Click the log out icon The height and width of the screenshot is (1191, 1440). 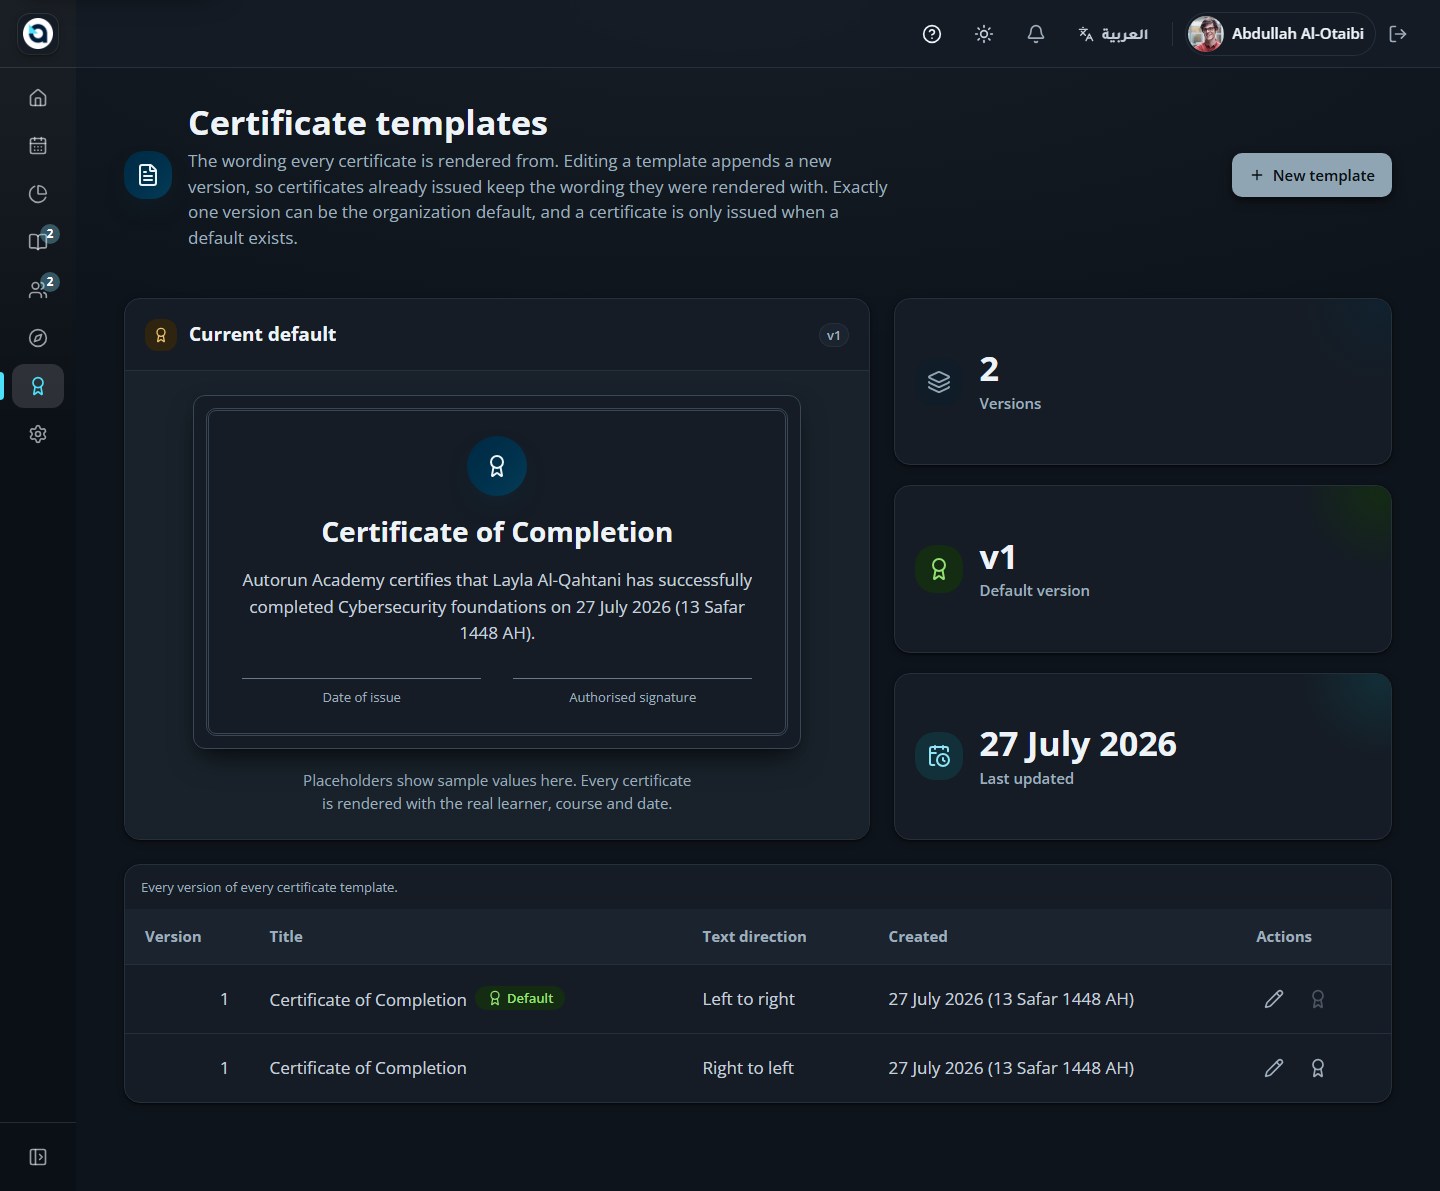pos(1398,34)
